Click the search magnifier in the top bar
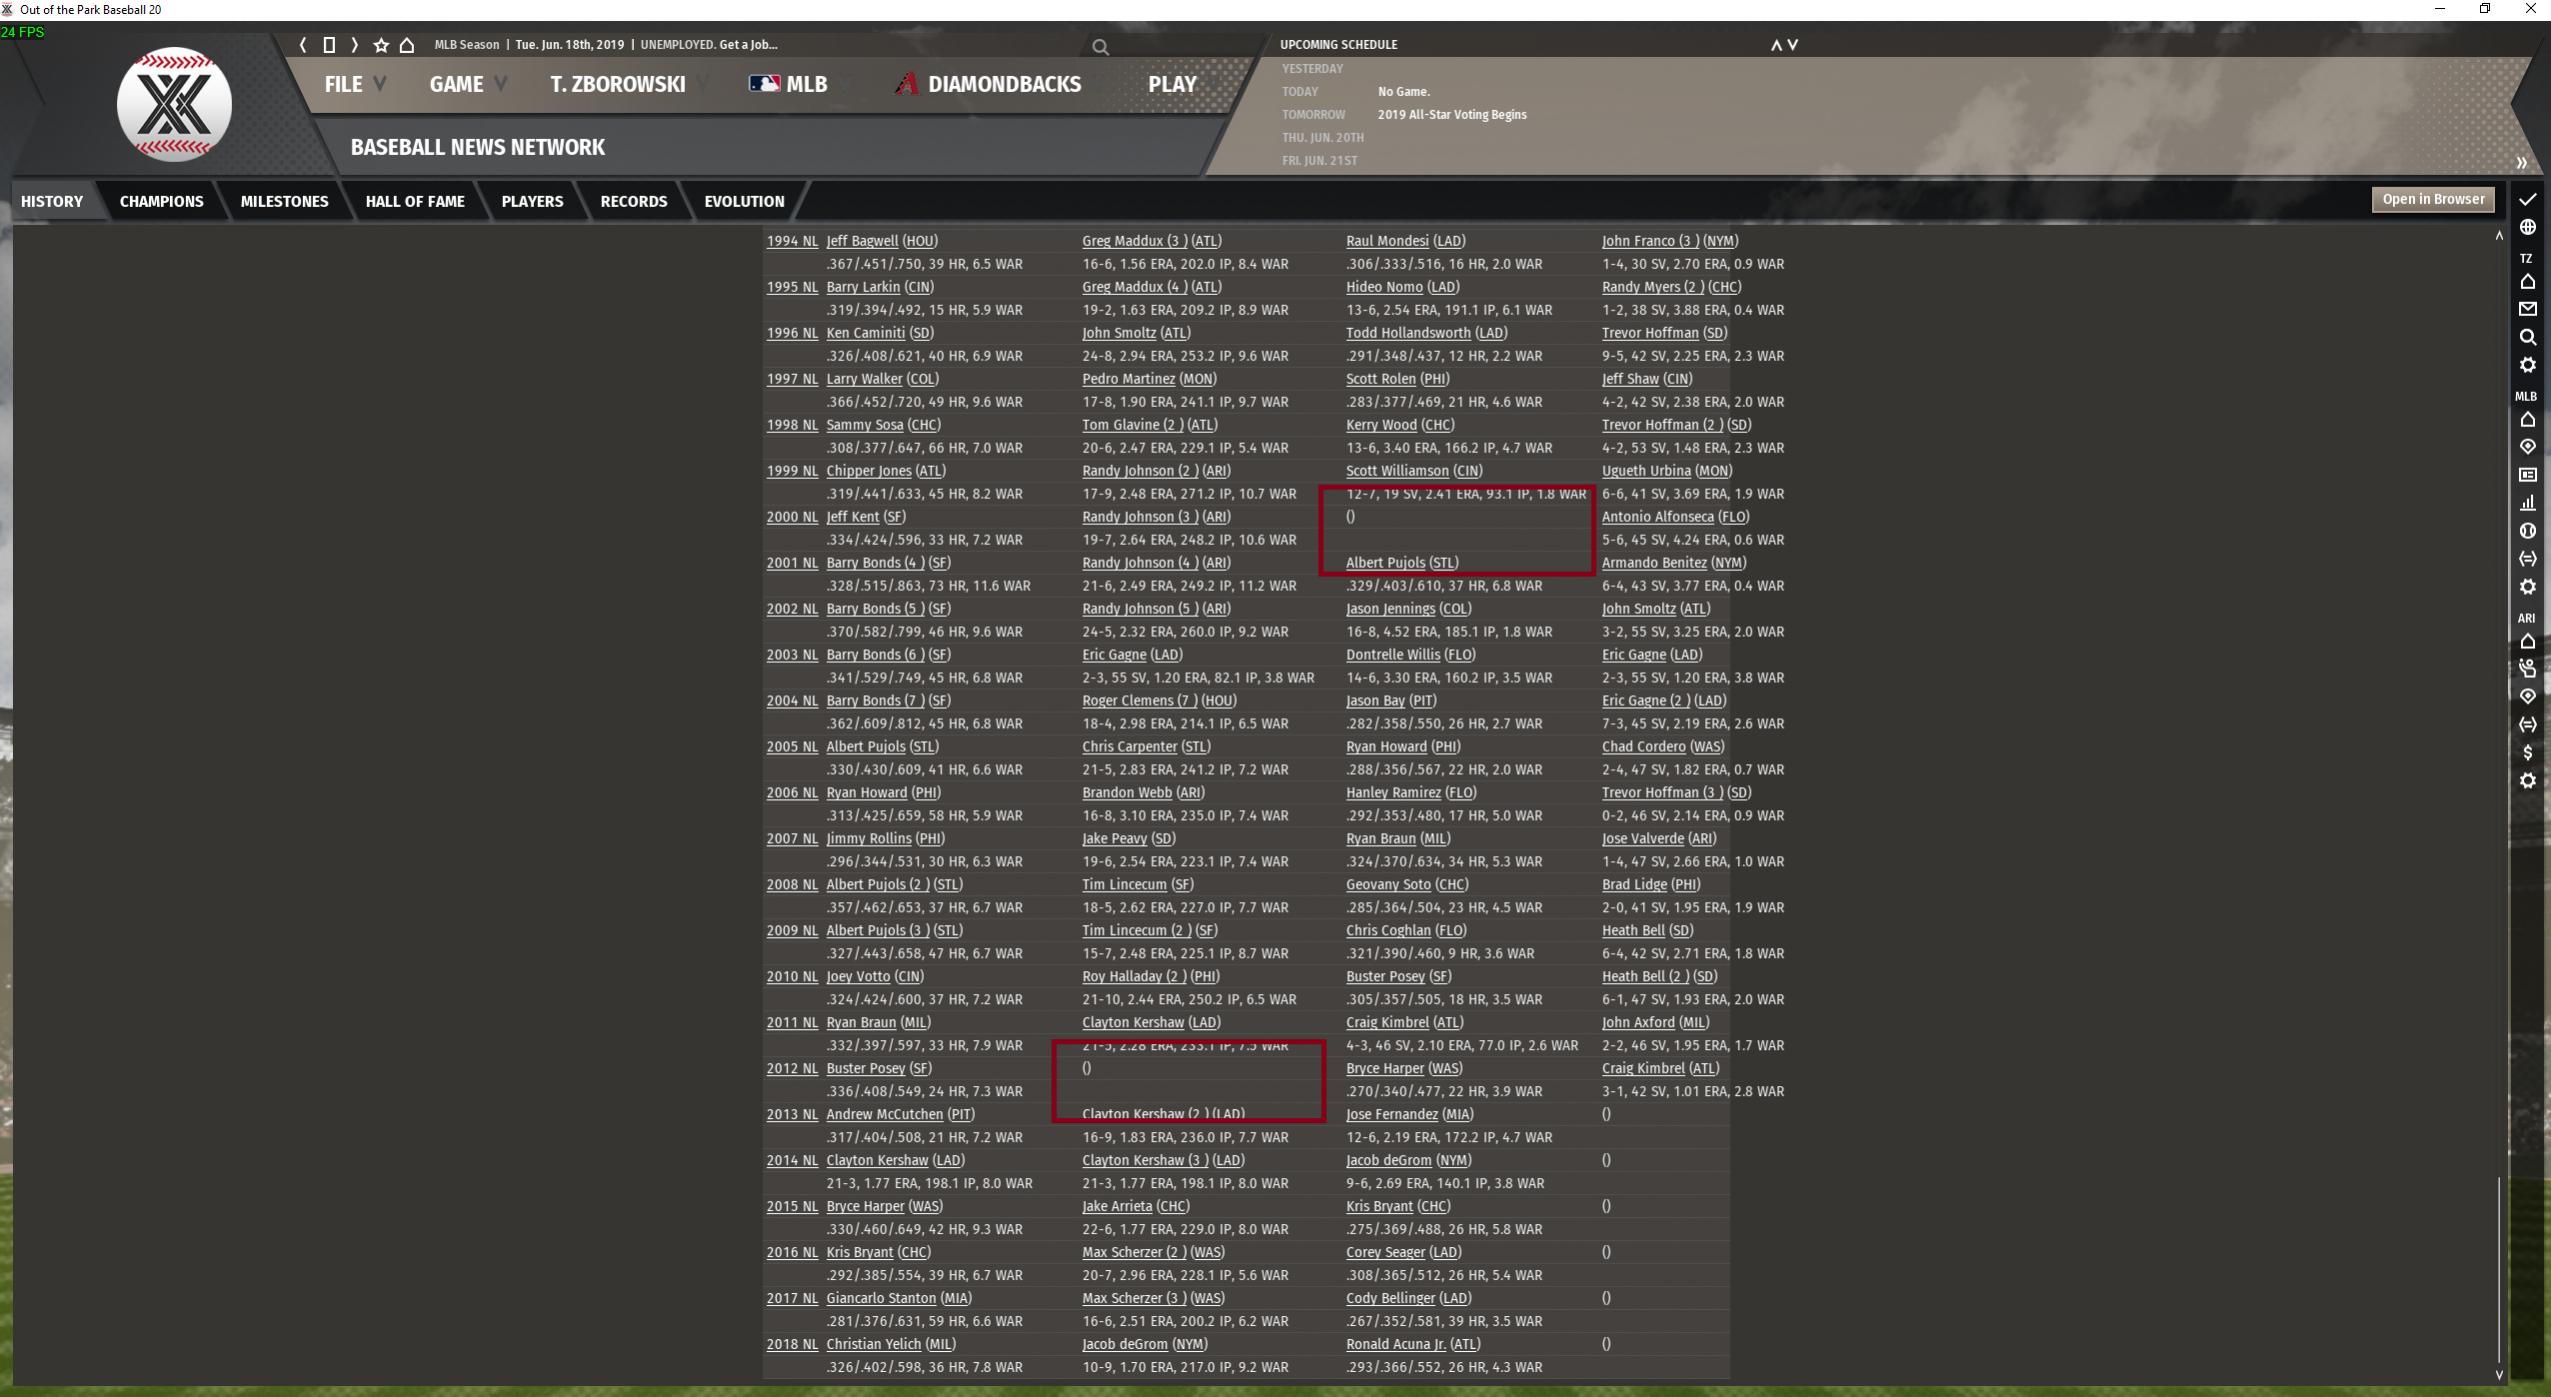 pos(1100,47)
